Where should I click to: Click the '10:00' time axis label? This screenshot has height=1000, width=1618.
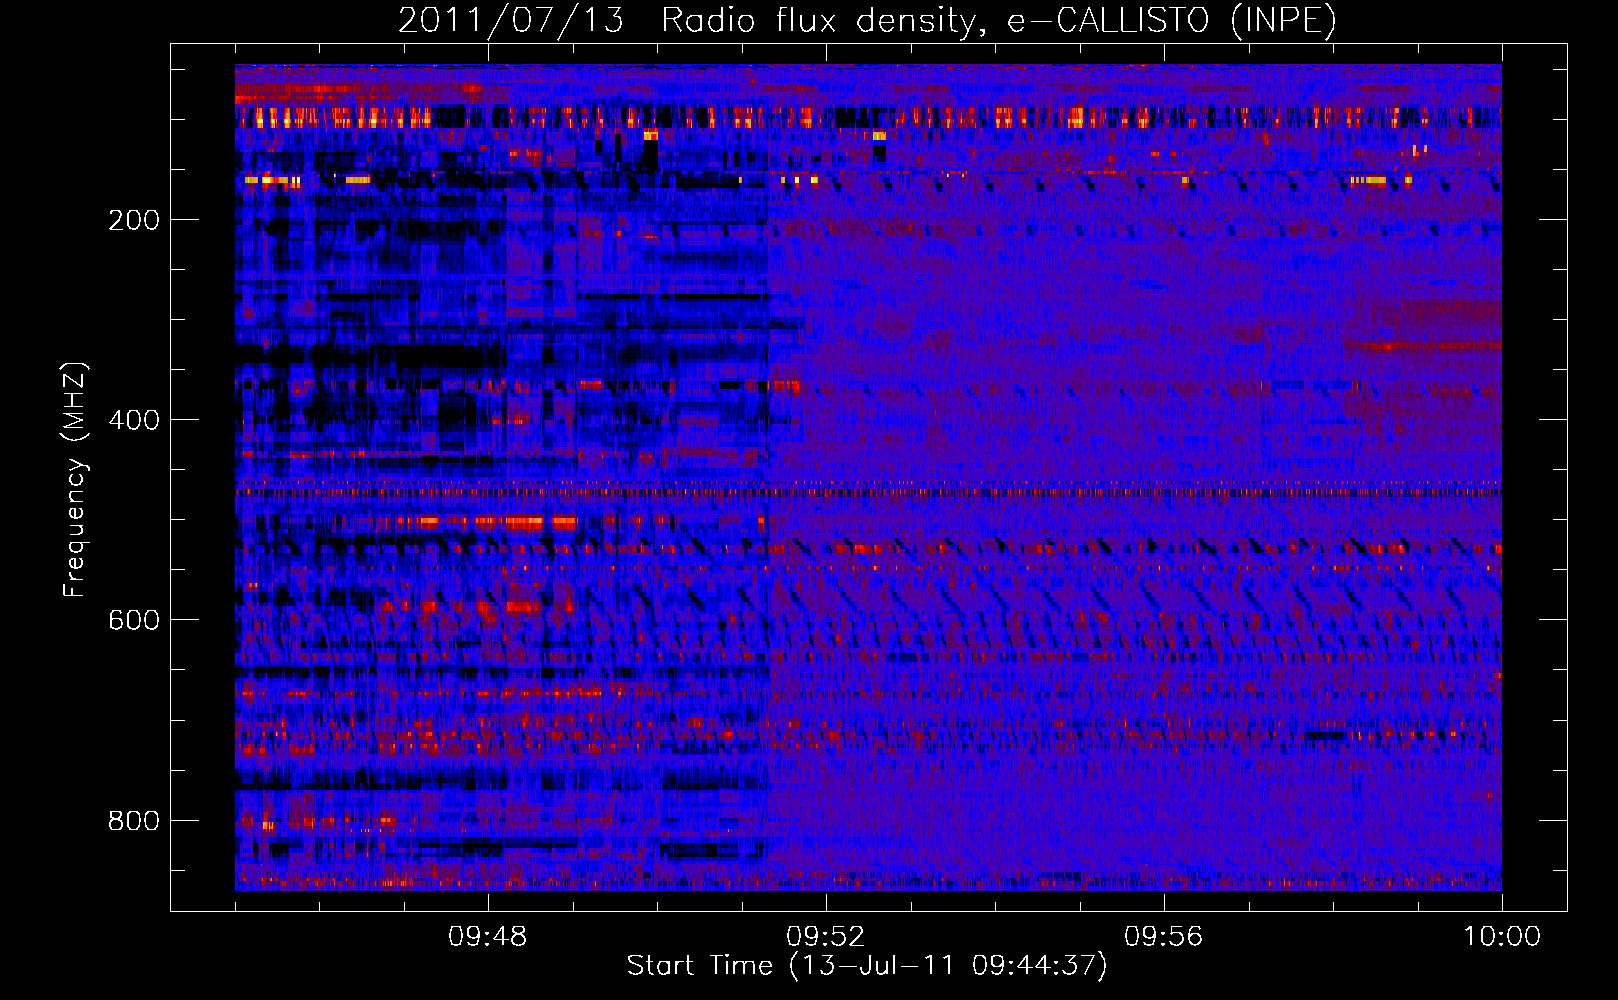click(x=1502, y=937)
